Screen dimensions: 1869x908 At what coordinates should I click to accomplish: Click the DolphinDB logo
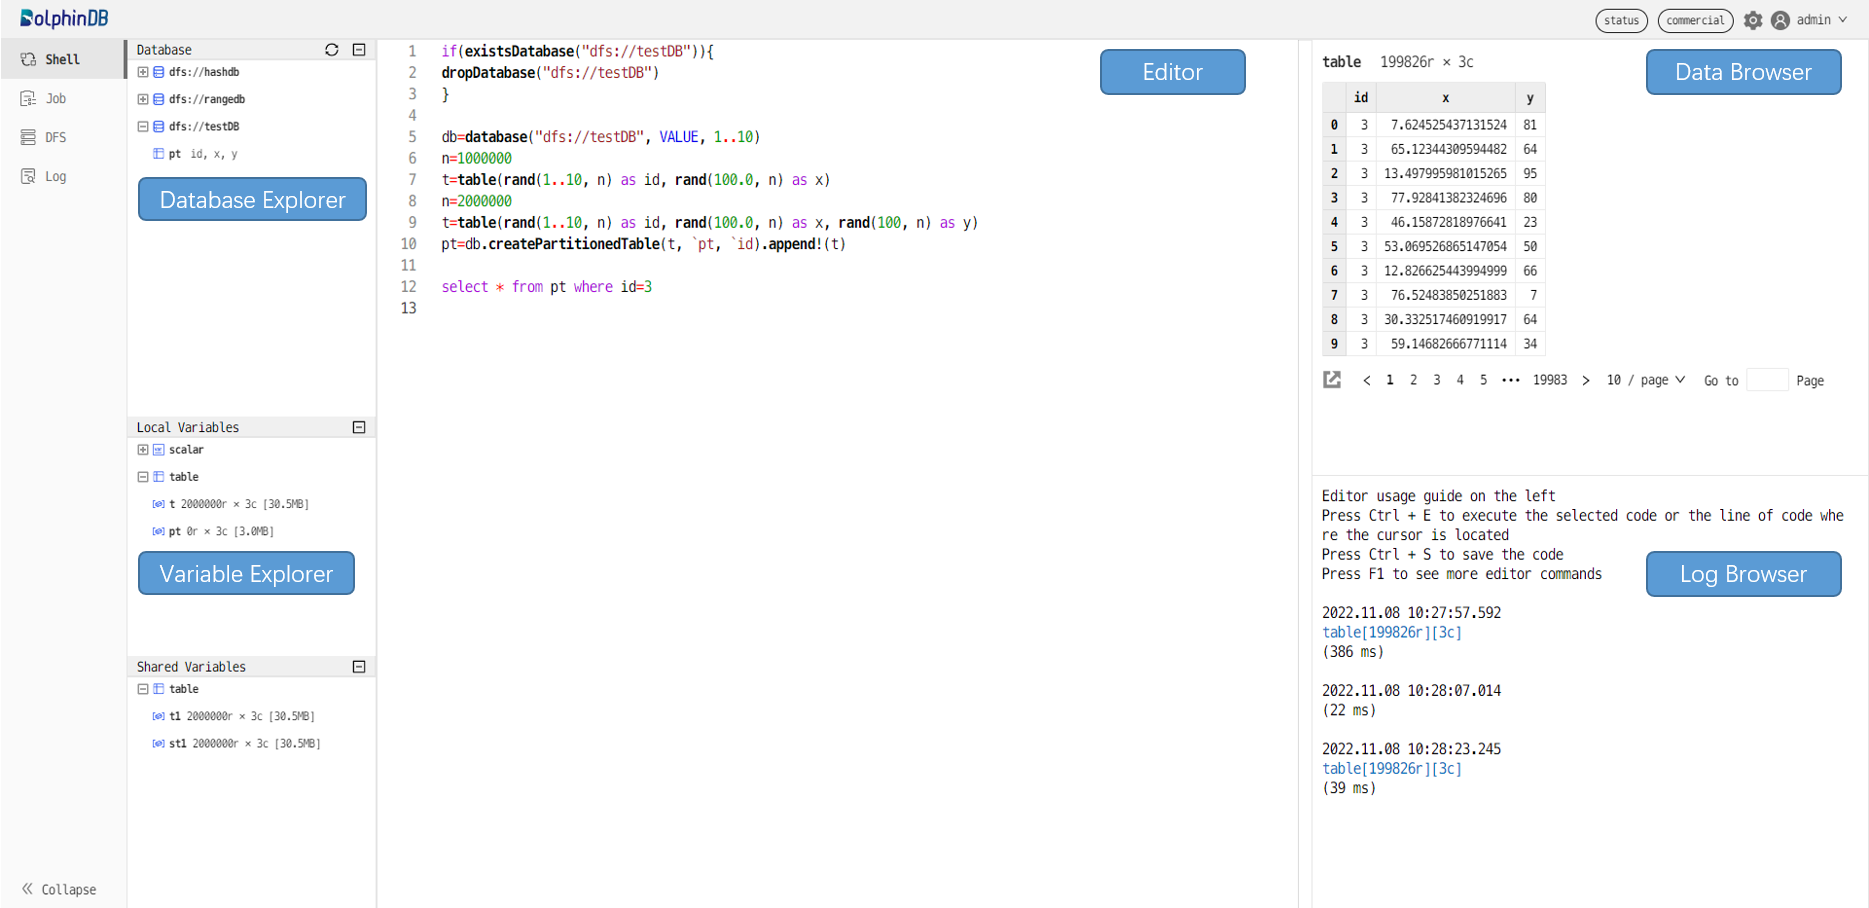[x=64, y=18]
